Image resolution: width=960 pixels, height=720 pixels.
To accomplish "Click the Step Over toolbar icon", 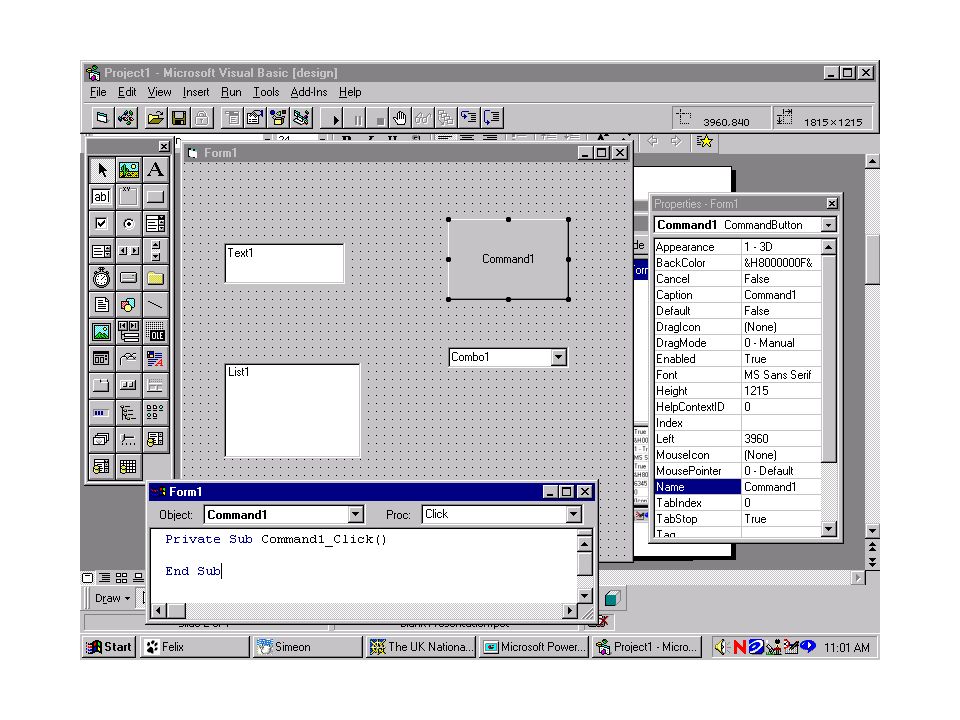I will pos(493,118).
